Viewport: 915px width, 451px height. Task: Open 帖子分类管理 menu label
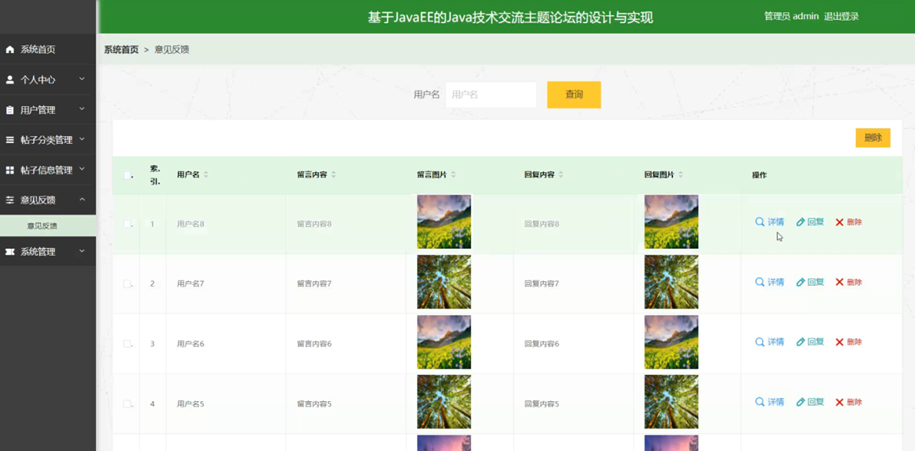[47, 140]
